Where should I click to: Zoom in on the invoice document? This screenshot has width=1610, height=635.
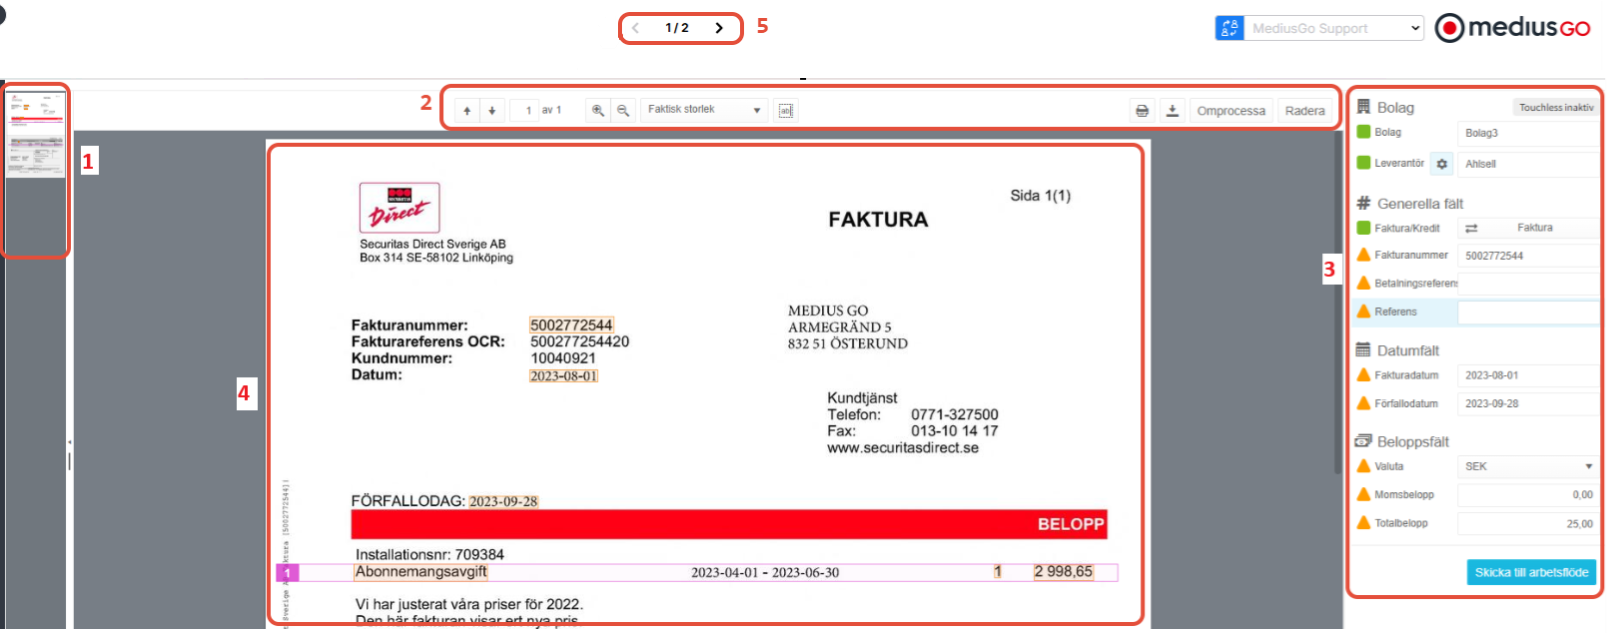pos(598,111)
